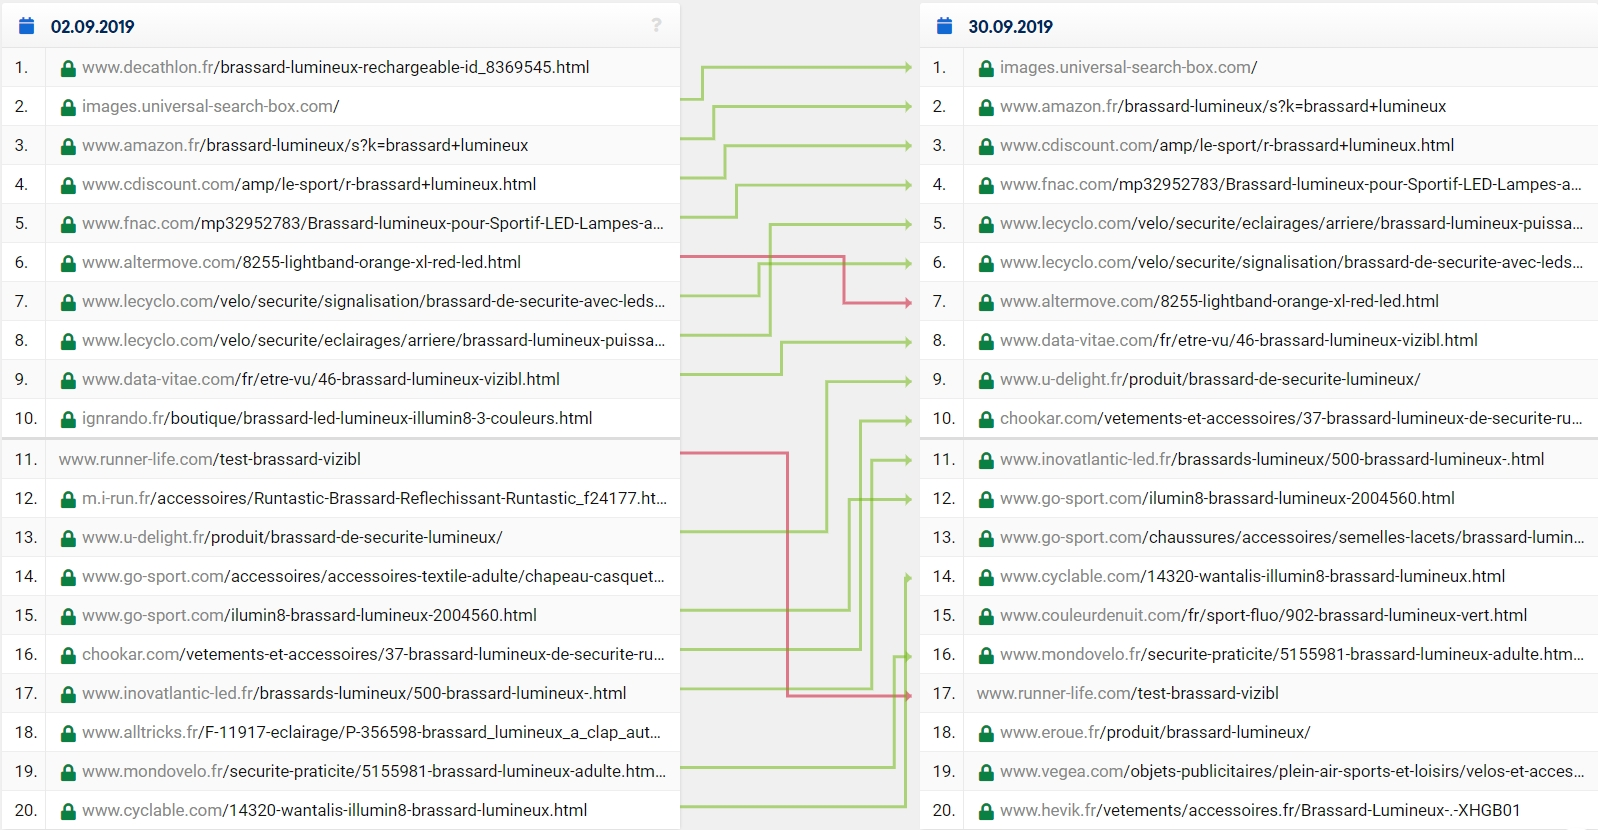Open right altermove.com lightband-orange link
This screenshot has height=830, width=1598.
point(1220,301)
